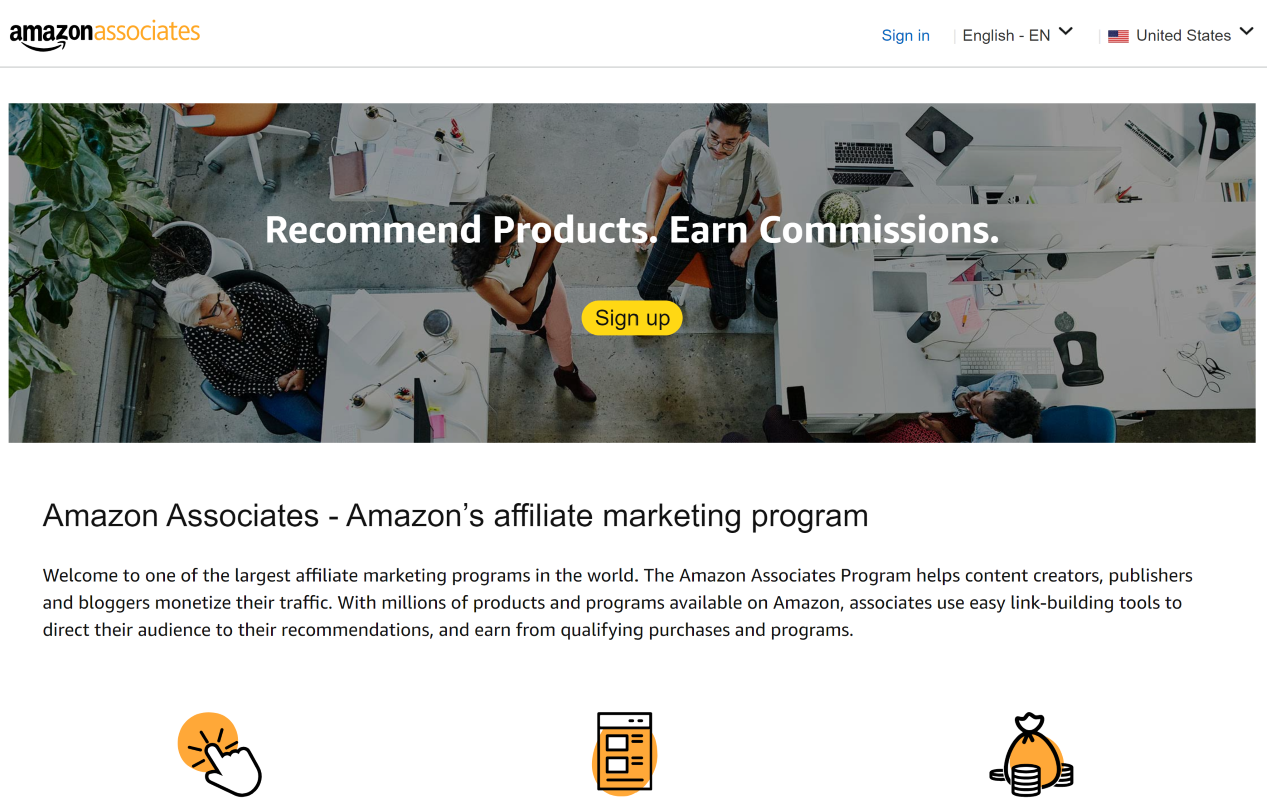
Task: Open the Sign in link
Action: point(905,35)
